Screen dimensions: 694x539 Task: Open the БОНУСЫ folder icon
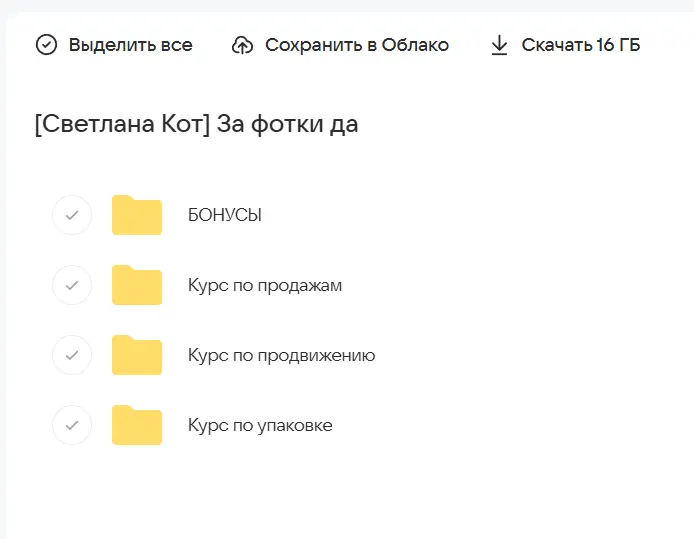click(136, 215)
